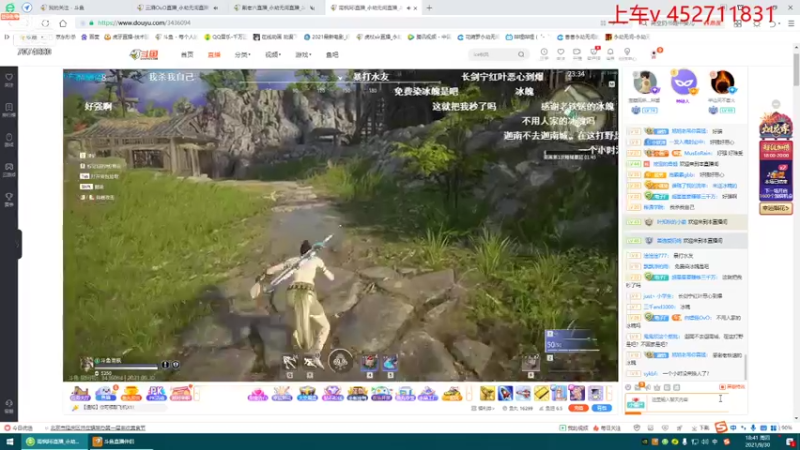Toggle the muted speaker icon on third browser tab
Image resolution: width=800 pixels, height=450 pixels.
312,8
